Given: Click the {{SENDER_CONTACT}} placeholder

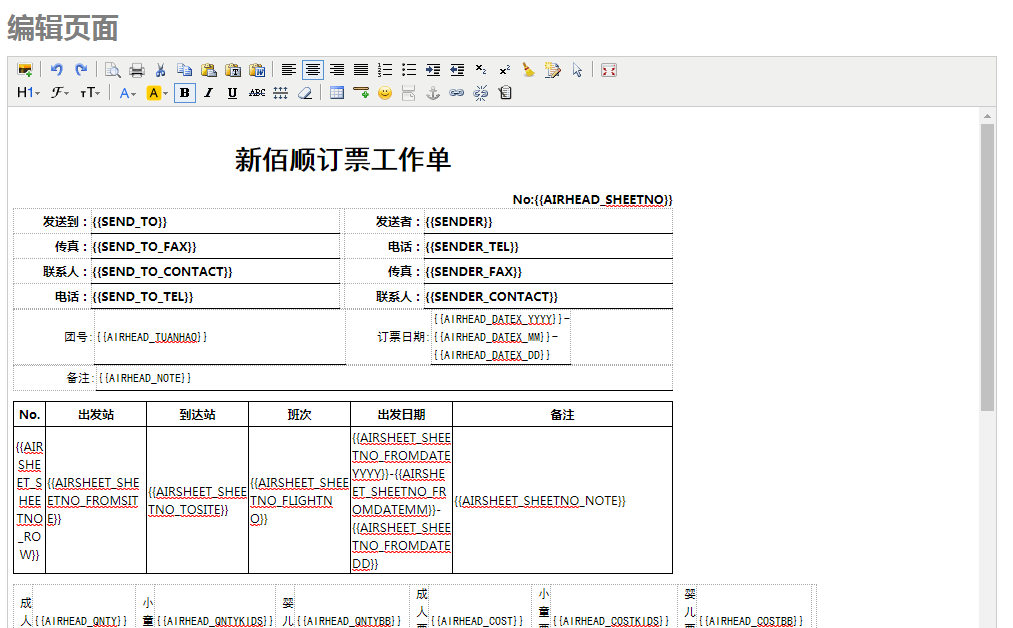Looking at the screenshot, I should (x=492, y=297).
